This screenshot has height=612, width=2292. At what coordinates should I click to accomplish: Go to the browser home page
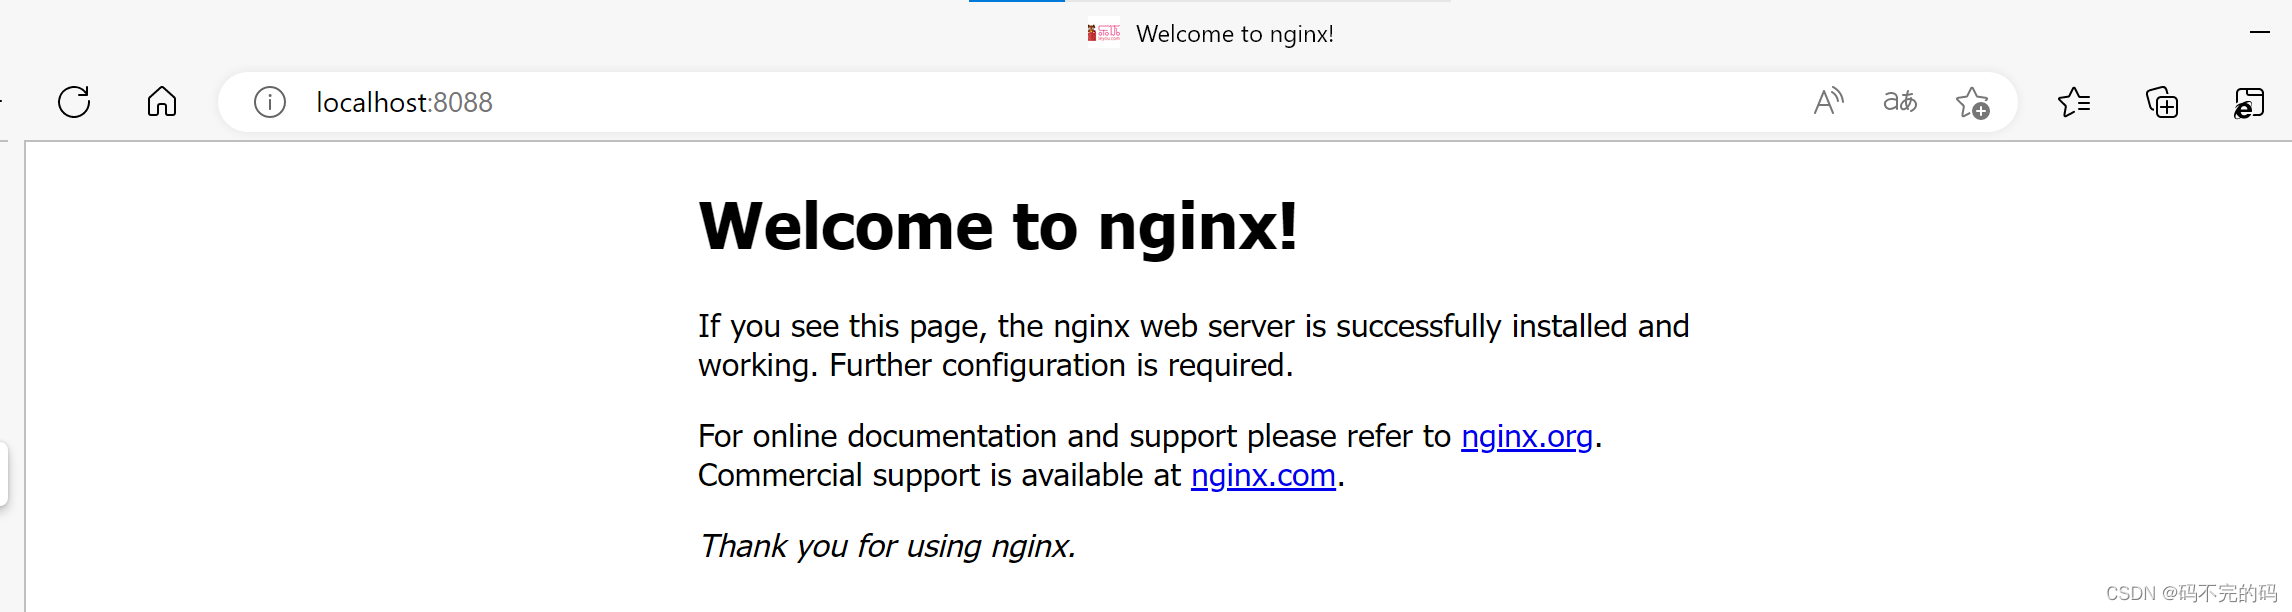click(x=162, y=102)
